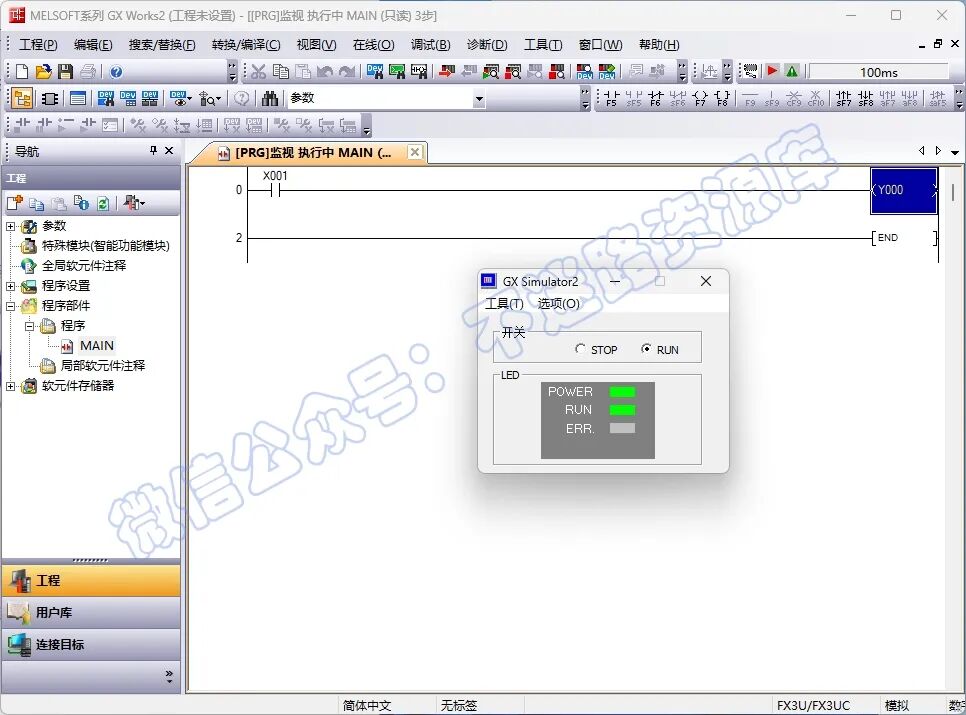
Task: Click the 100ms scan time field
Action: (879, 72)
